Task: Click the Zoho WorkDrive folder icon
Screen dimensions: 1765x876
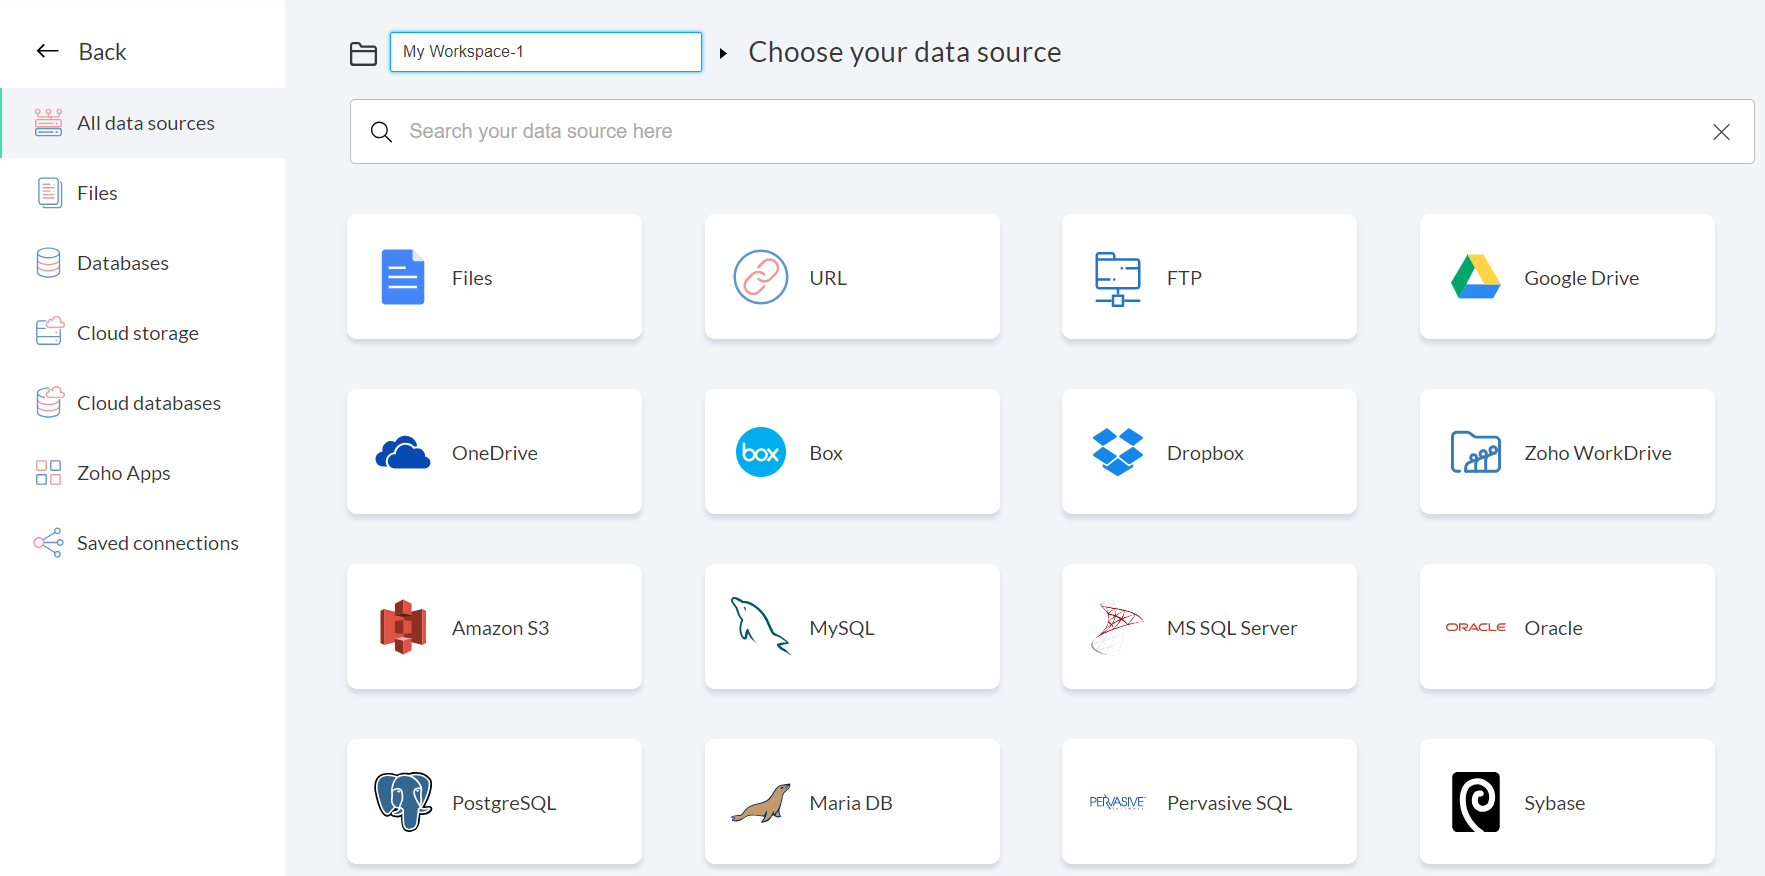Action: coord(1476,452)
